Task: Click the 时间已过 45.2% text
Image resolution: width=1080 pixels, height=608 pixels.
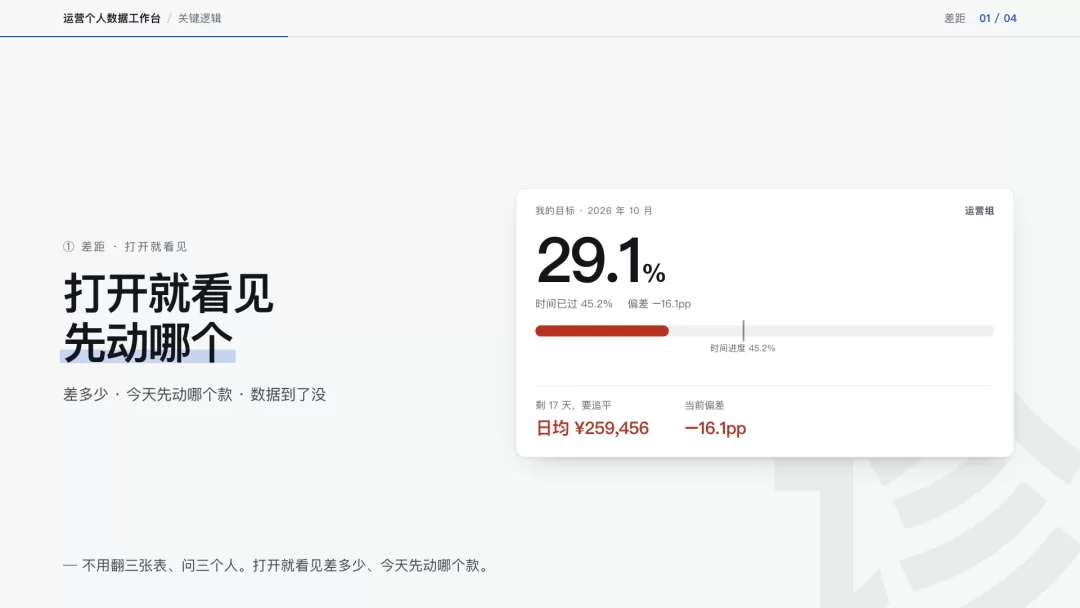Action: (574, 304)
